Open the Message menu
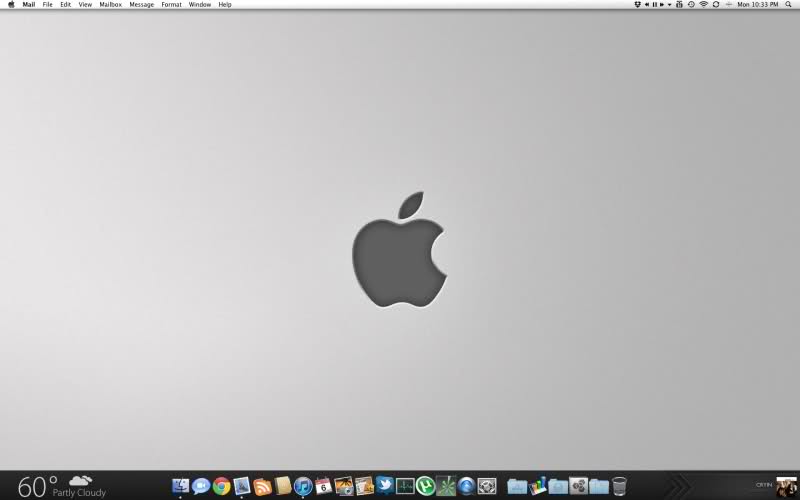 tap(141, 5)
